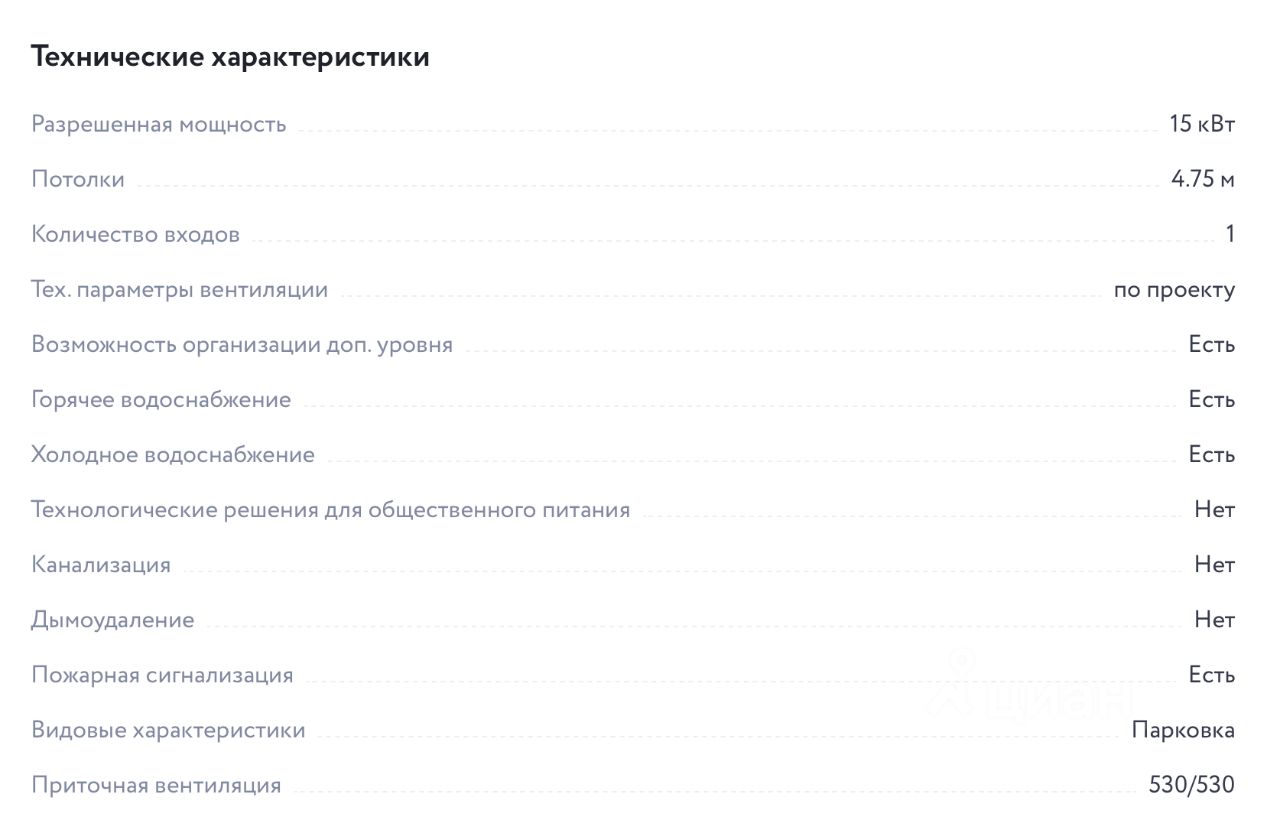Viewport: 1280px width, 817px height.
Task: Click the 'Пожарная сигнализация' label
Action: [x=162, y=675]
